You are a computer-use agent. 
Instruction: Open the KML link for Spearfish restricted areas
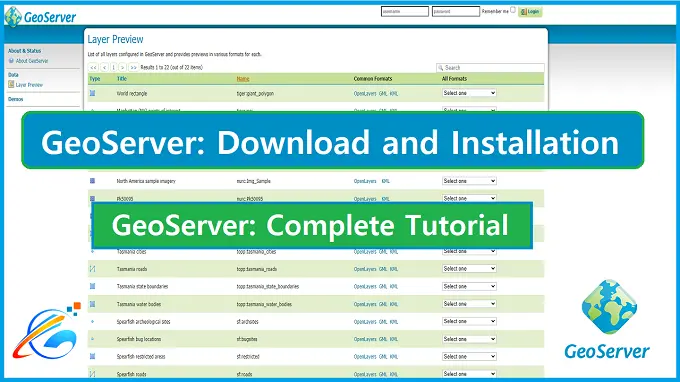[x=394, y=357]
